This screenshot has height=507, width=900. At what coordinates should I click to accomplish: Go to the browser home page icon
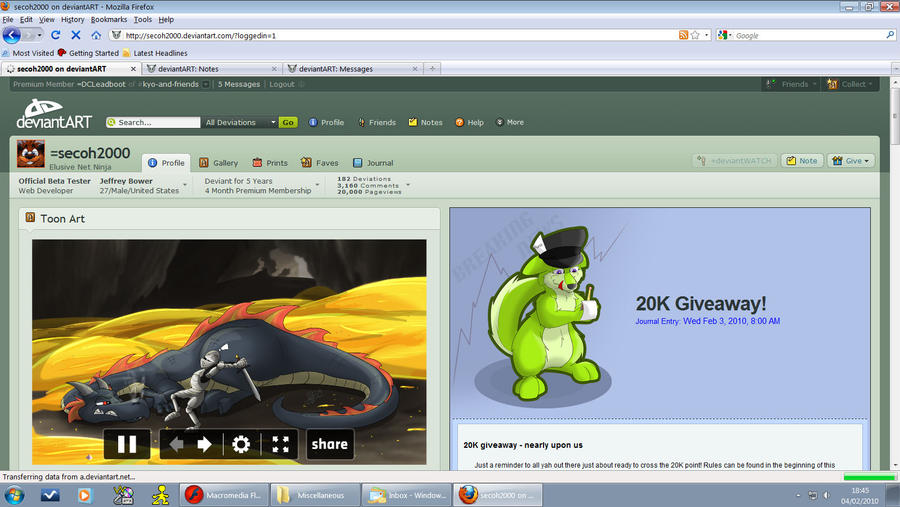[96, 35]
